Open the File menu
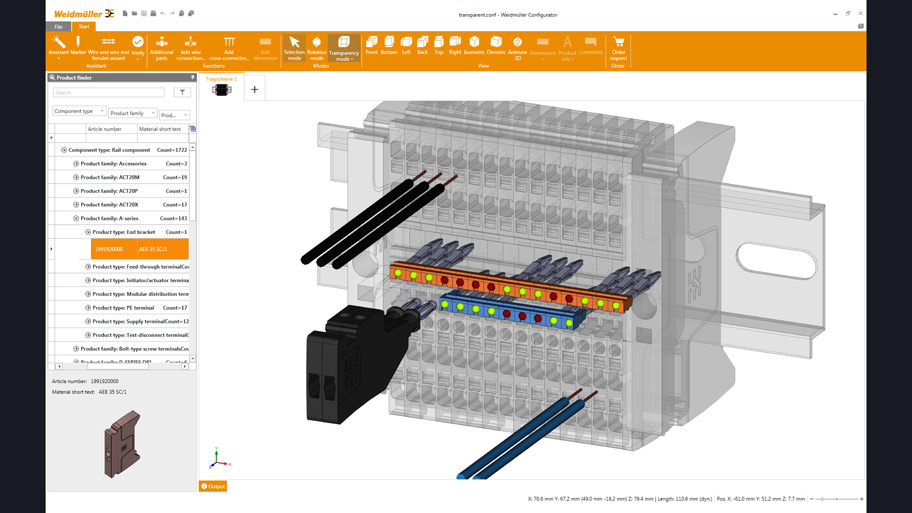Image resolution: width=912 pixels, height=513 pixels. point(58,27)
